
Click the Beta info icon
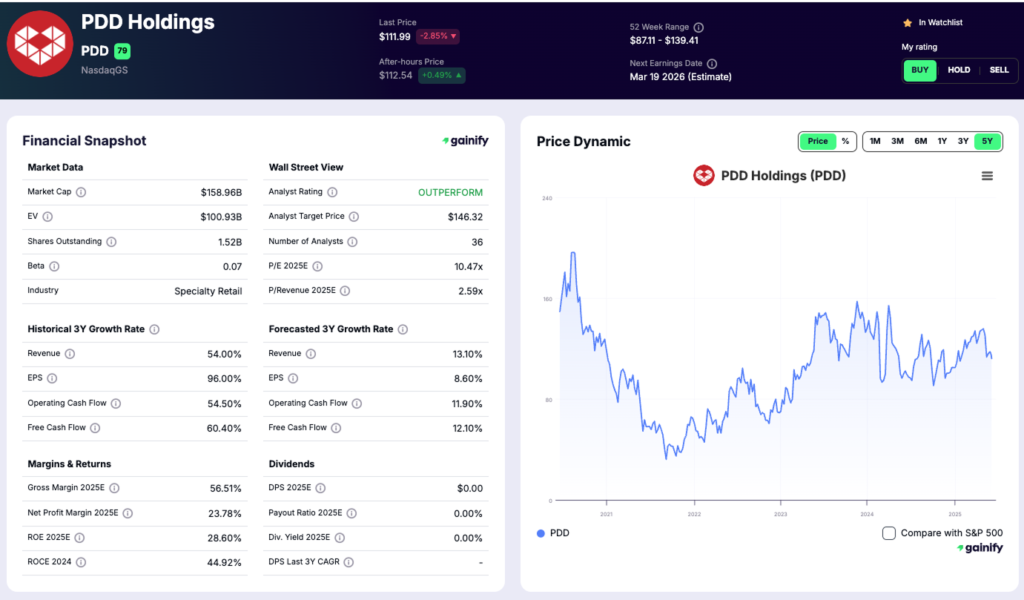tap(54, 266)
